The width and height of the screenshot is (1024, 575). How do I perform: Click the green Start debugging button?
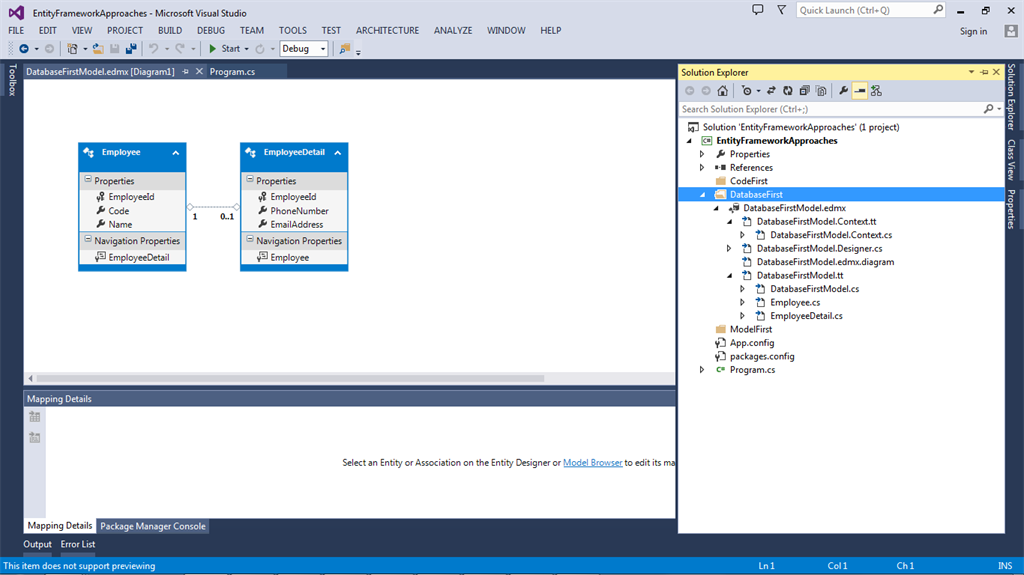[212, 49]
